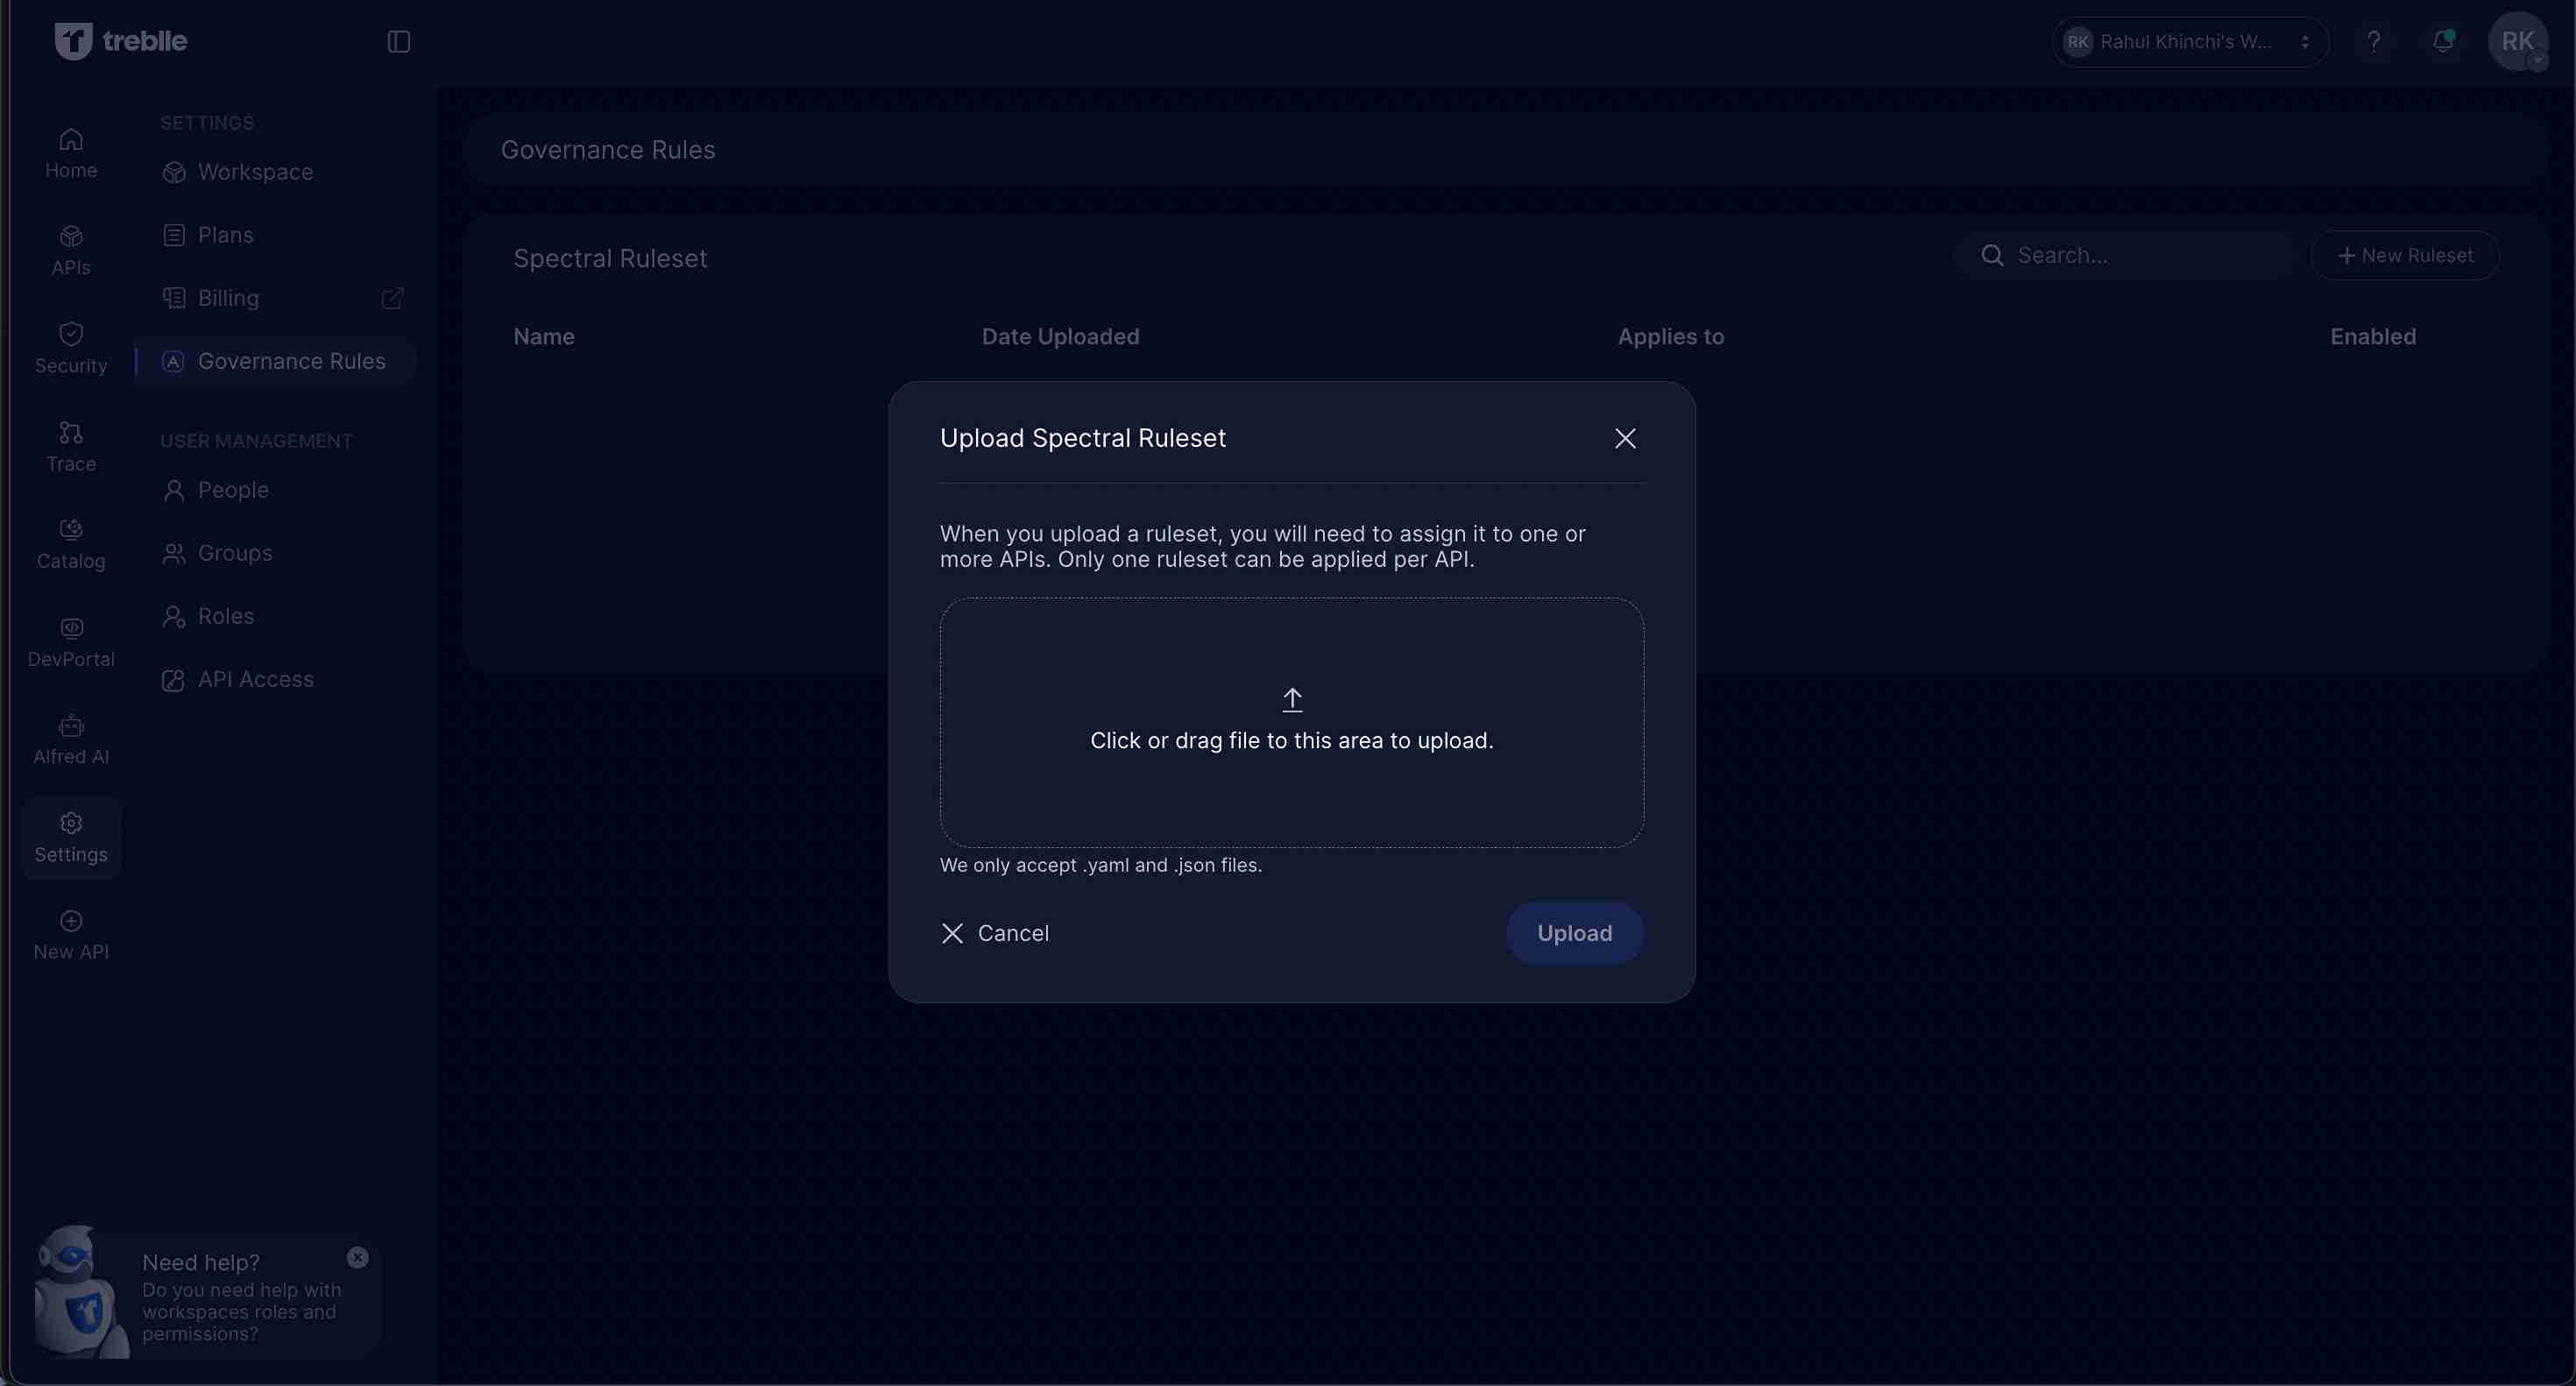Click the New API plus icon
Screen dimensions: 2576x1386
[x=71, y=921]
